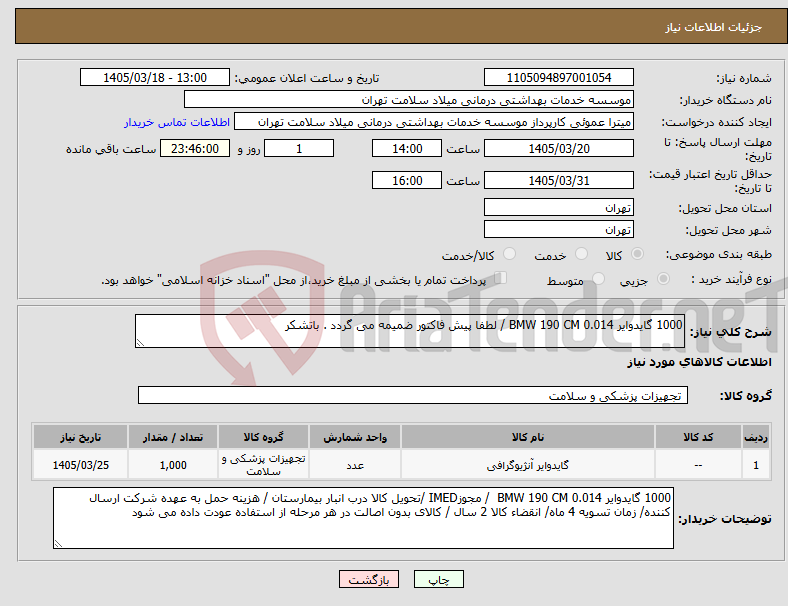Click the گروه کالا field تجهیزات پزشکی
The width and height of the screenshot is (788, 606).
413,395
